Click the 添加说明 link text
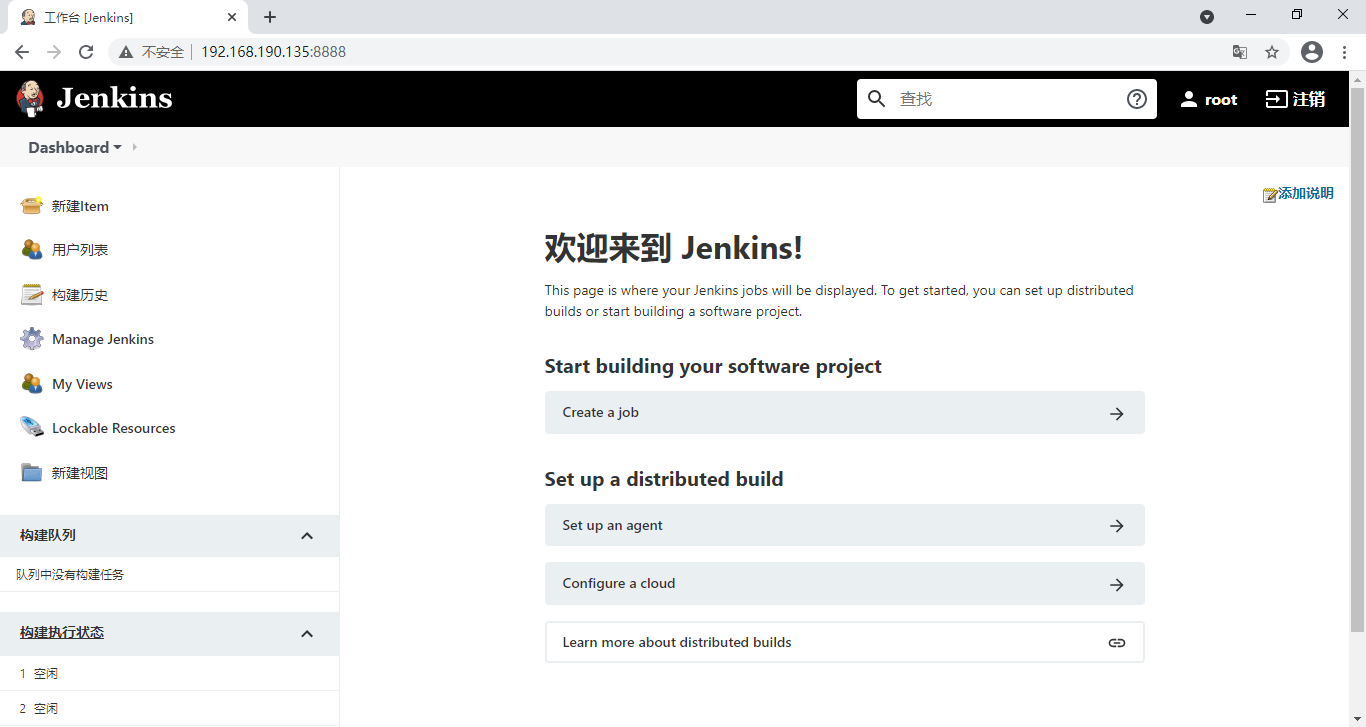 (1306, 194)
